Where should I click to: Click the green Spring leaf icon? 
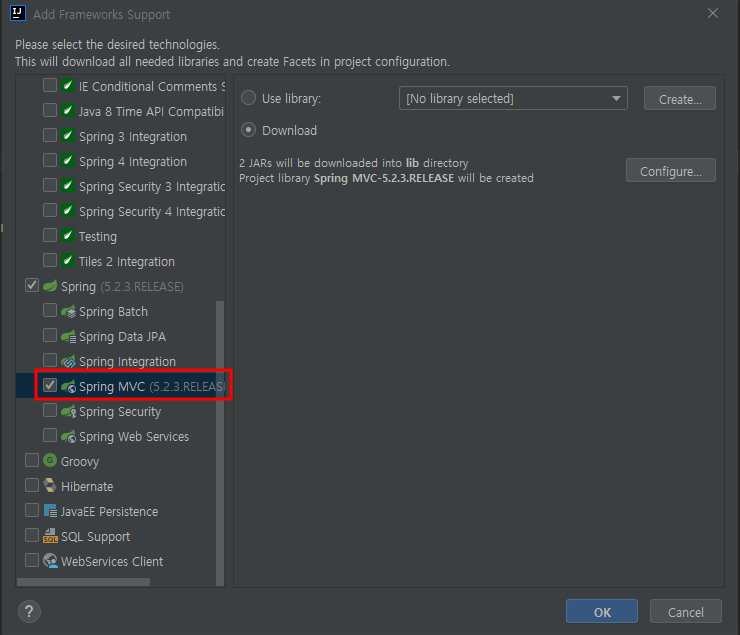[x=50, y=286]
